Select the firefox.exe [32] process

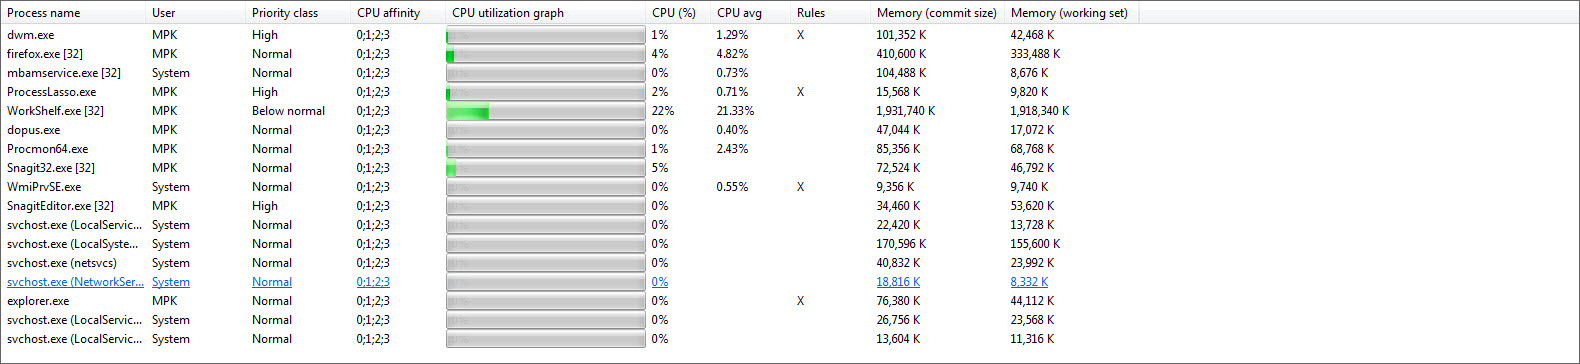coord(45,54)
